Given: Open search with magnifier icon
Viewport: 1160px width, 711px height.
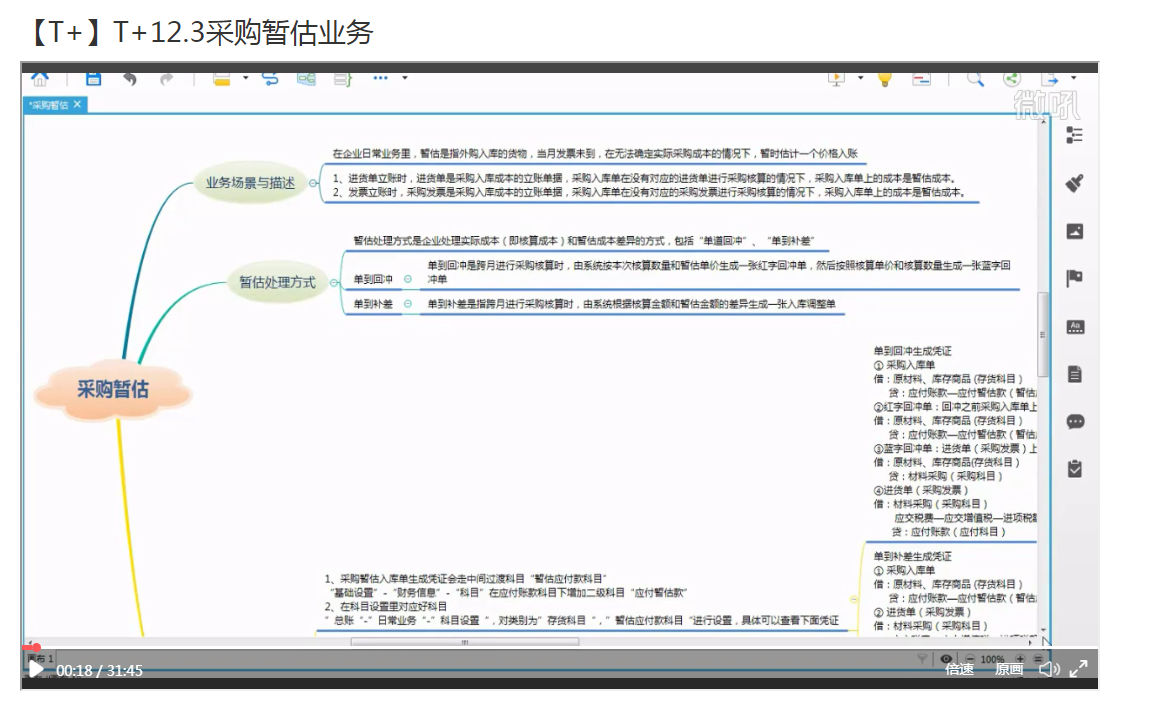Looking at the screenshot, I should (976, 79).
